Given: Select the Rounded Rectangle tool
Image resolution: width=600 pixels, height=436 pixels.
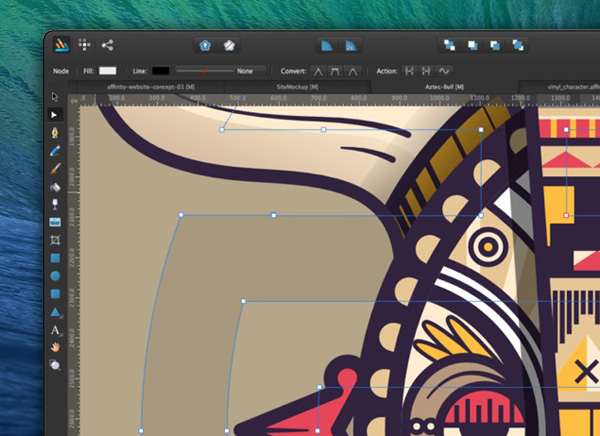Looking at the screenshot, I should [55, 294].
